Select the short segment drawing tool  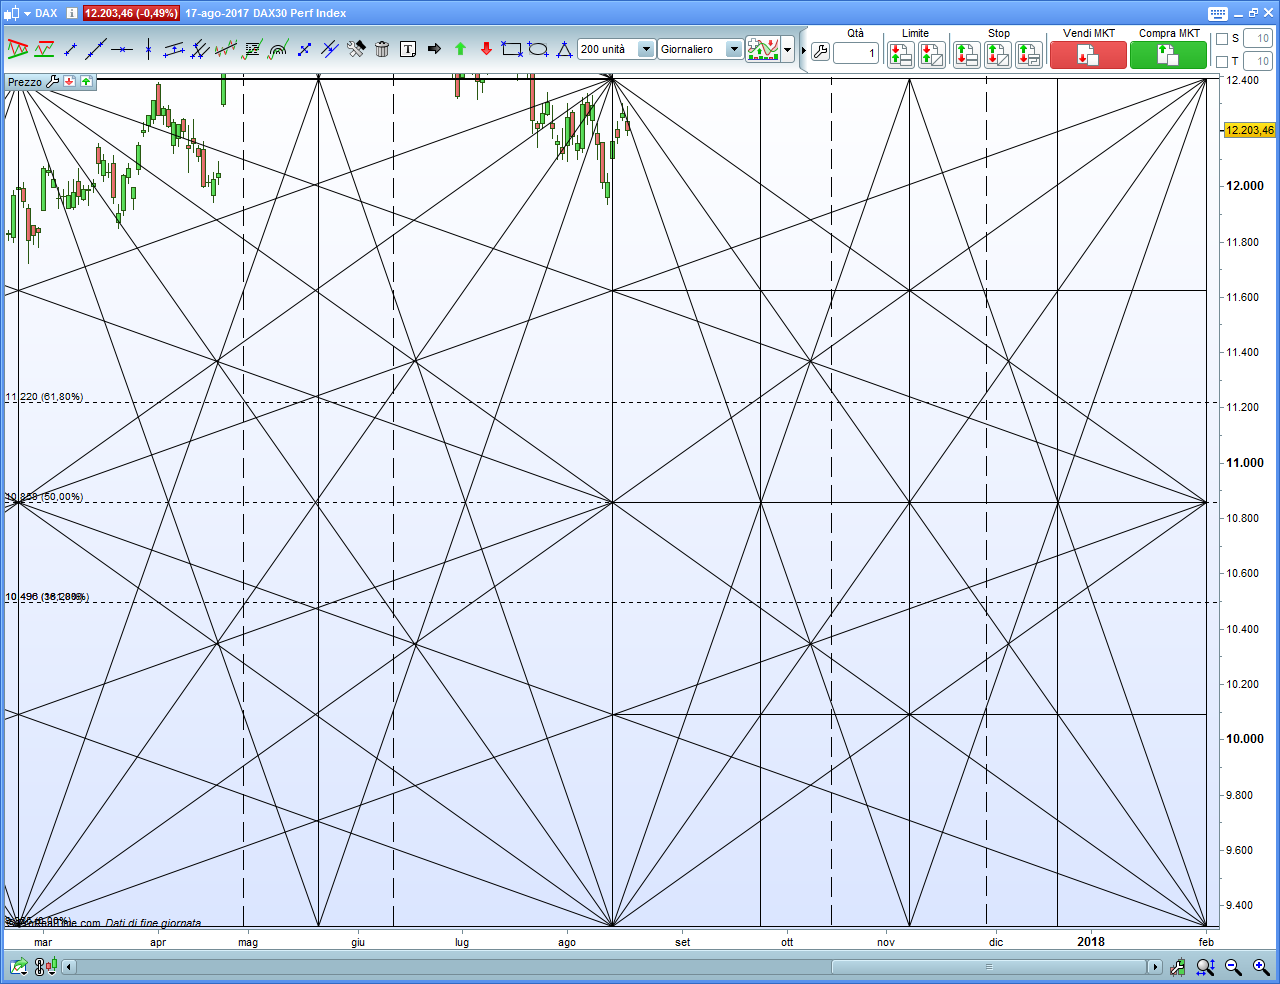click(x=70, y=49)
